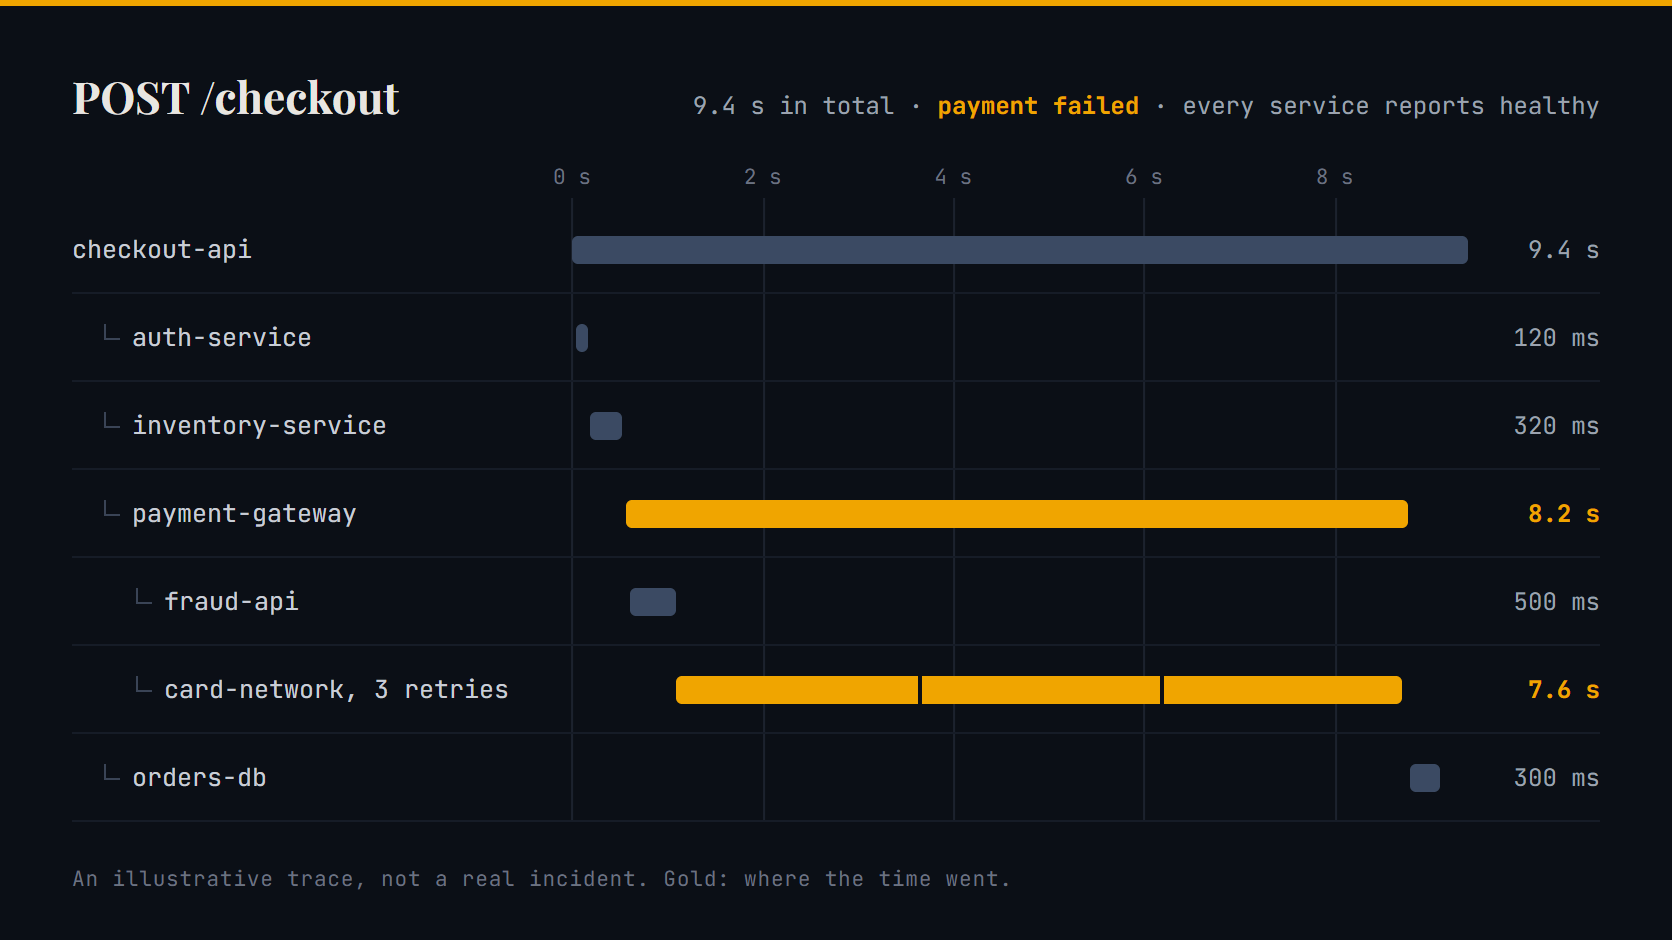1672x940 pixels.
Task: Click the "0 s" axis label
Action: (x=572, y=177)
